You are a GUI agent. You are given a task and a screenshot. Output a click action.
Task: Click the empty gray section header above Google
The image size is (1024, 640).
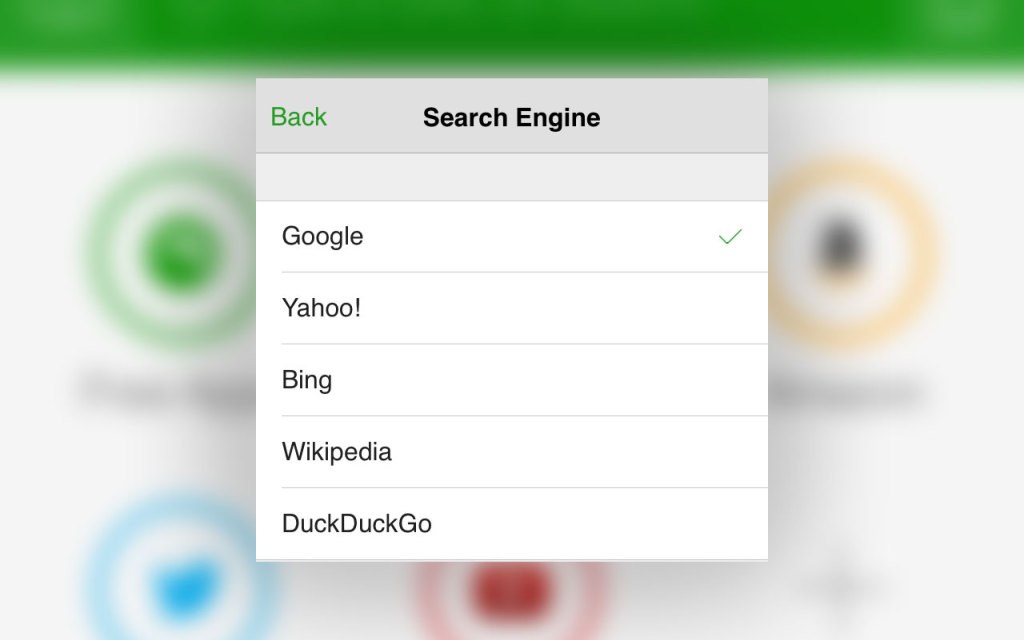click(511, 177)
